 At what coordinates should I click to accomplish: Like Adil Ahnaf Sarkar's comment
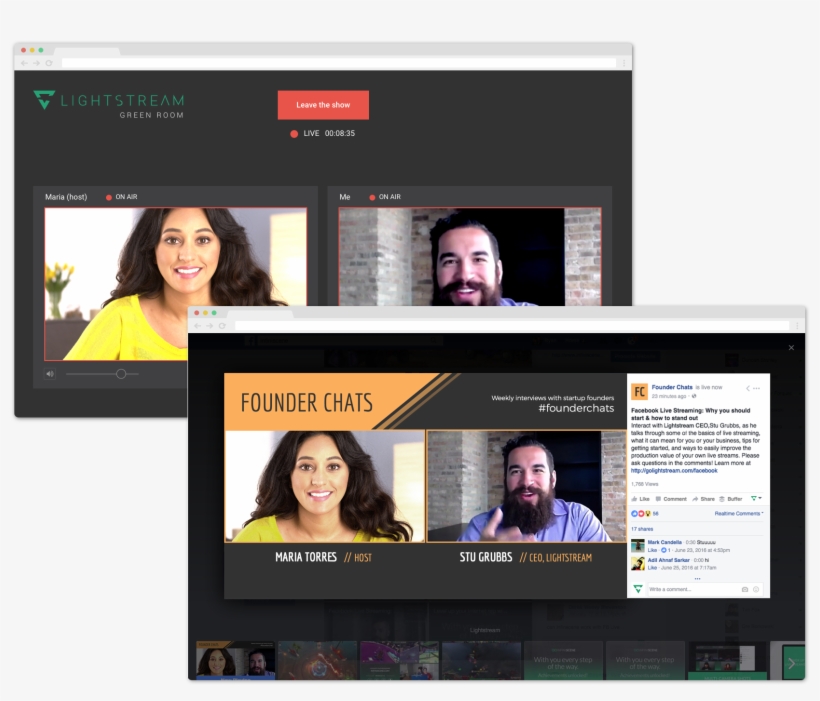tap(652, 568)
